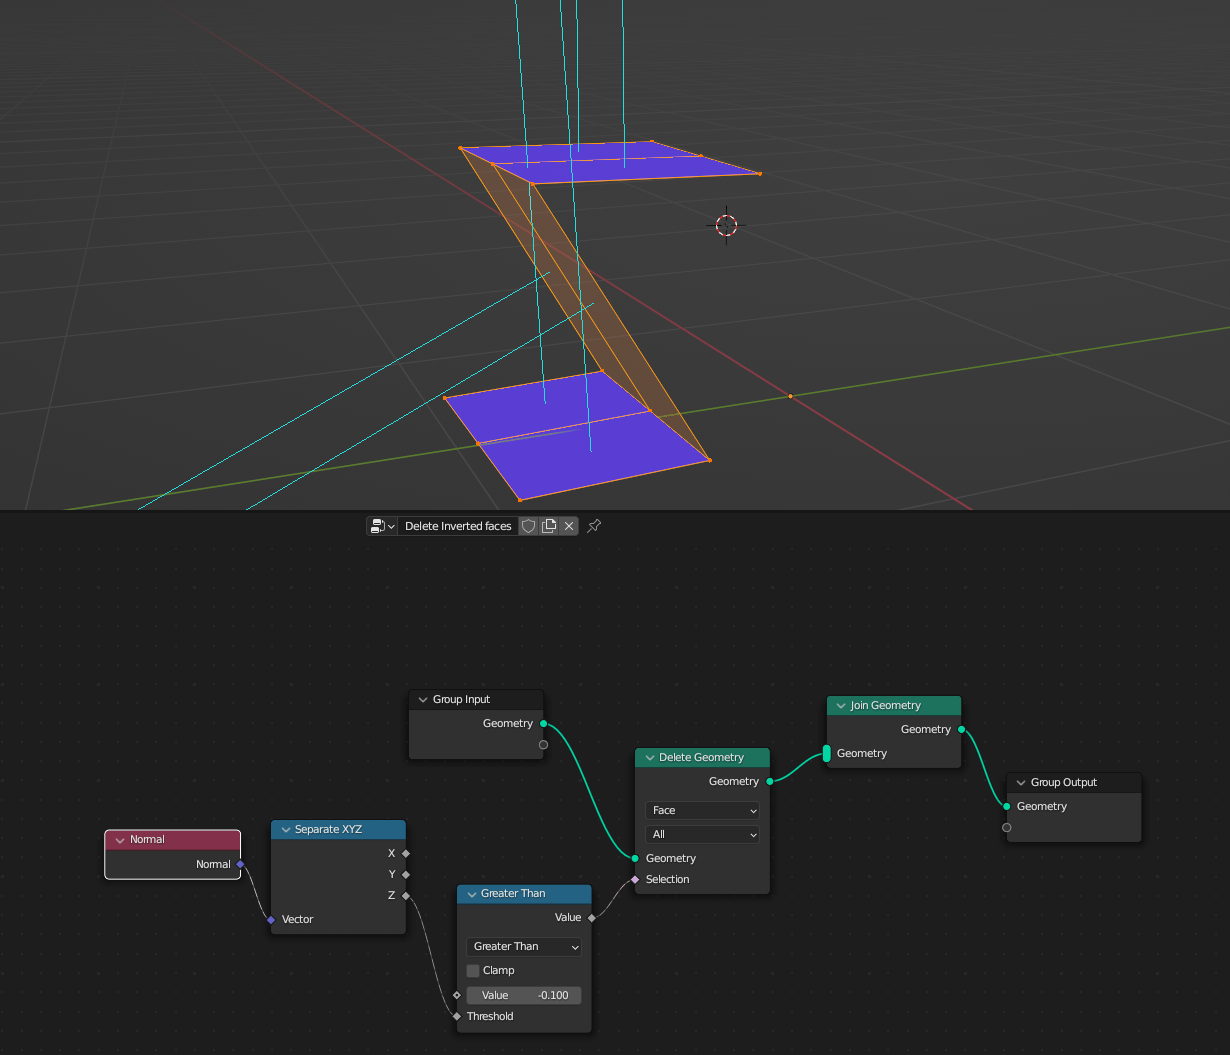Enable the Clamp checkbox on Greater Than node

[471, 970]
